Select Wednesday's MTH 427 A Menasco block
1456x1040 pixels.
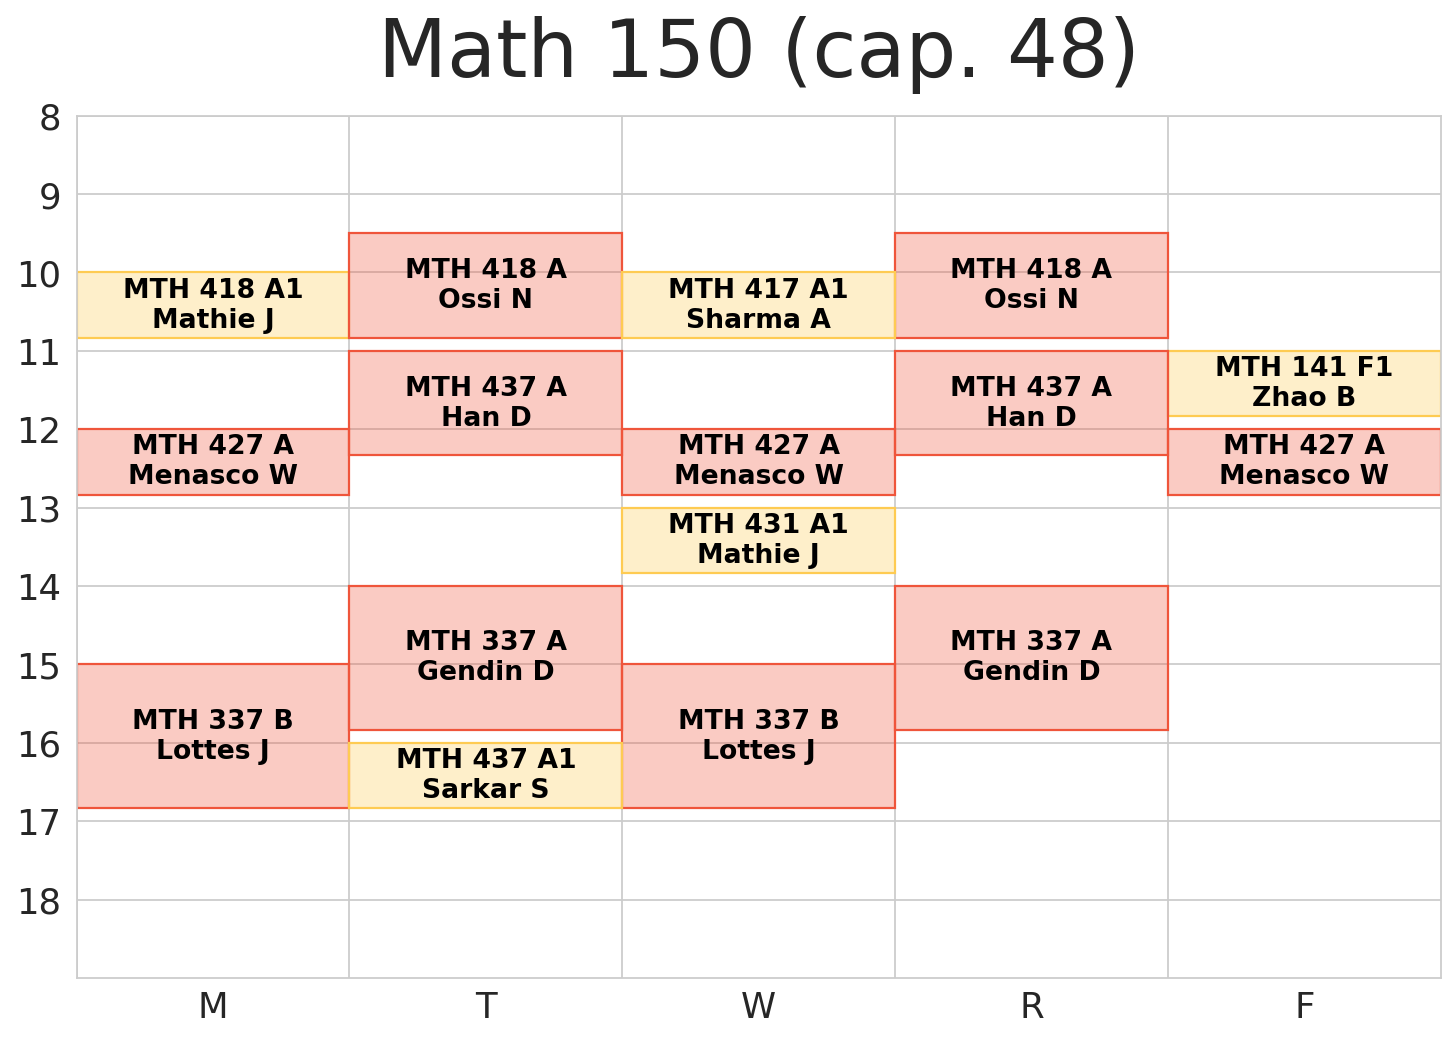click(758, 461)
